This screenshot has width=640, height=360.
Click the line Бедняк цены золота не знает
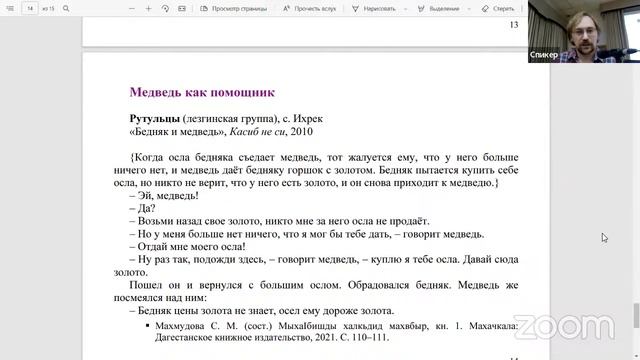(x=262, y=311)
